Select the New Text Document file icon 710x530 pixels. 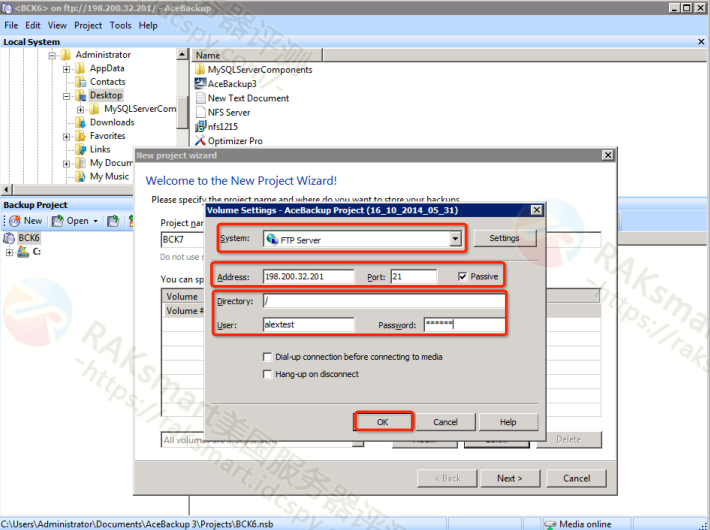tap(200, 98)
